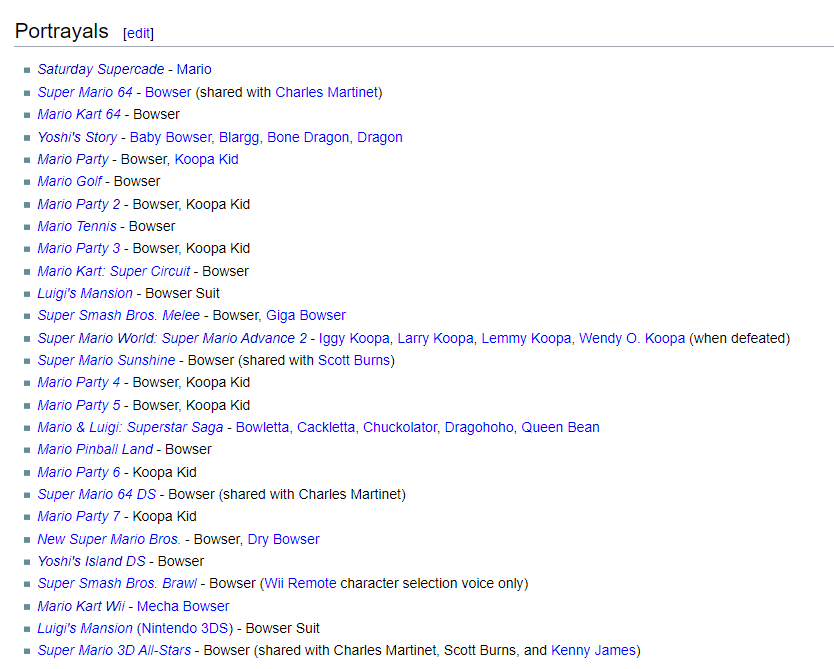Click the plain Bowser text in the Yoshi's Island DS row
834x669 pixels.
point(181,562)
